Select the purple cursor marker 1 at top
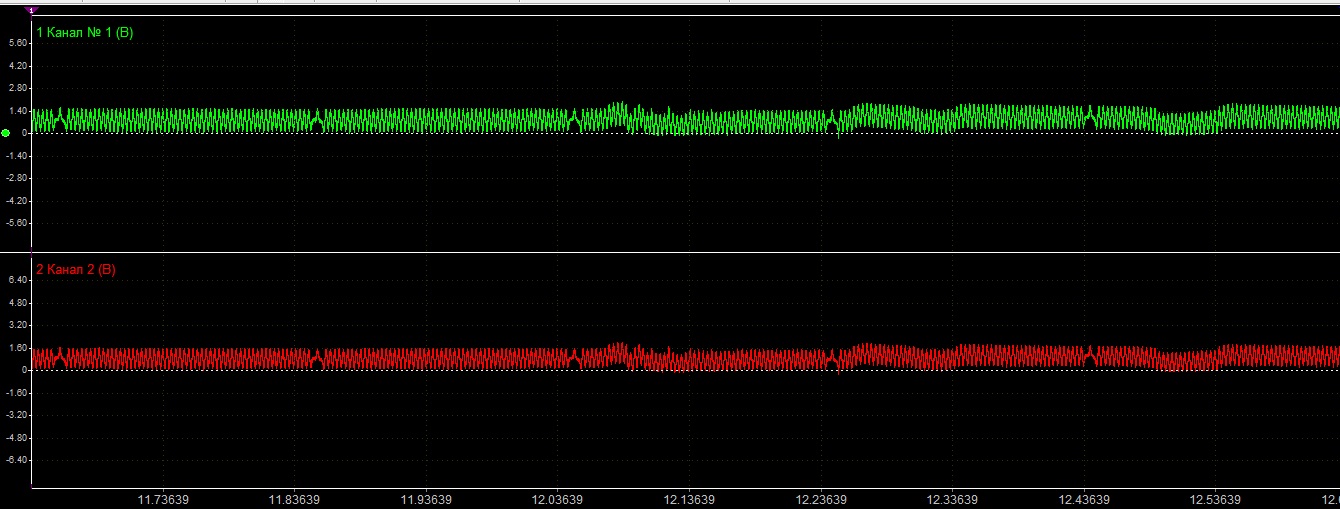 pyautogui.click(x=31, y=10)
